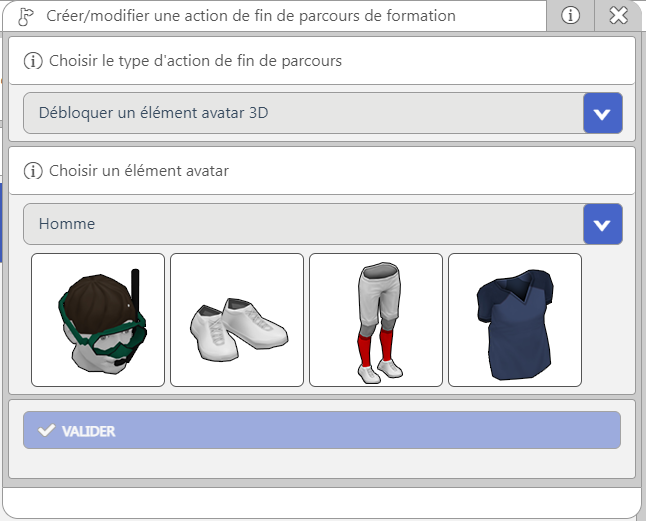Click the VALIDER button
The image size is (646, 521).
[322, 430]
